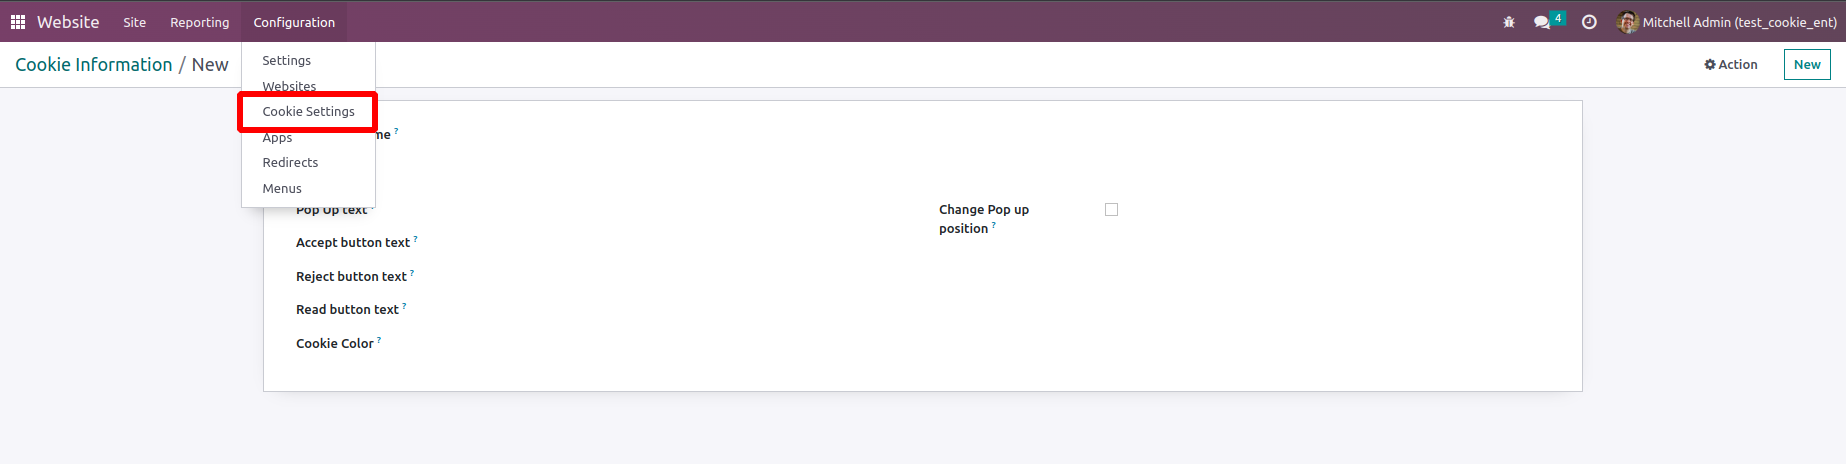The image size is (1846, 464).
Task: Open the Action gear dropdown
Action: pyautogui.click(x=1731, y=64)
